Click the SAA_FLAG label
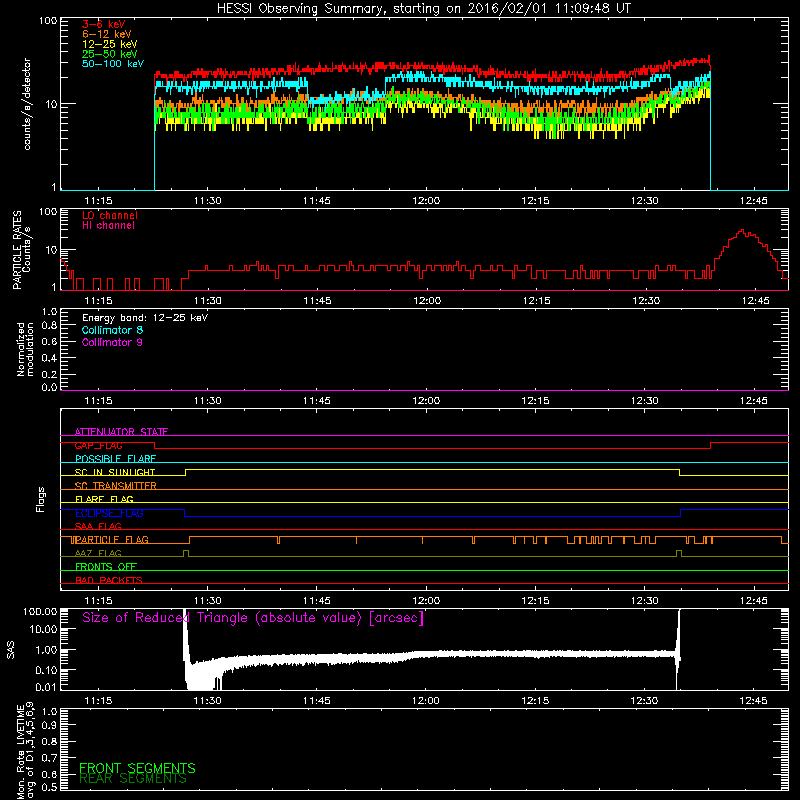The image size is (800, 800). click(98, 526)
